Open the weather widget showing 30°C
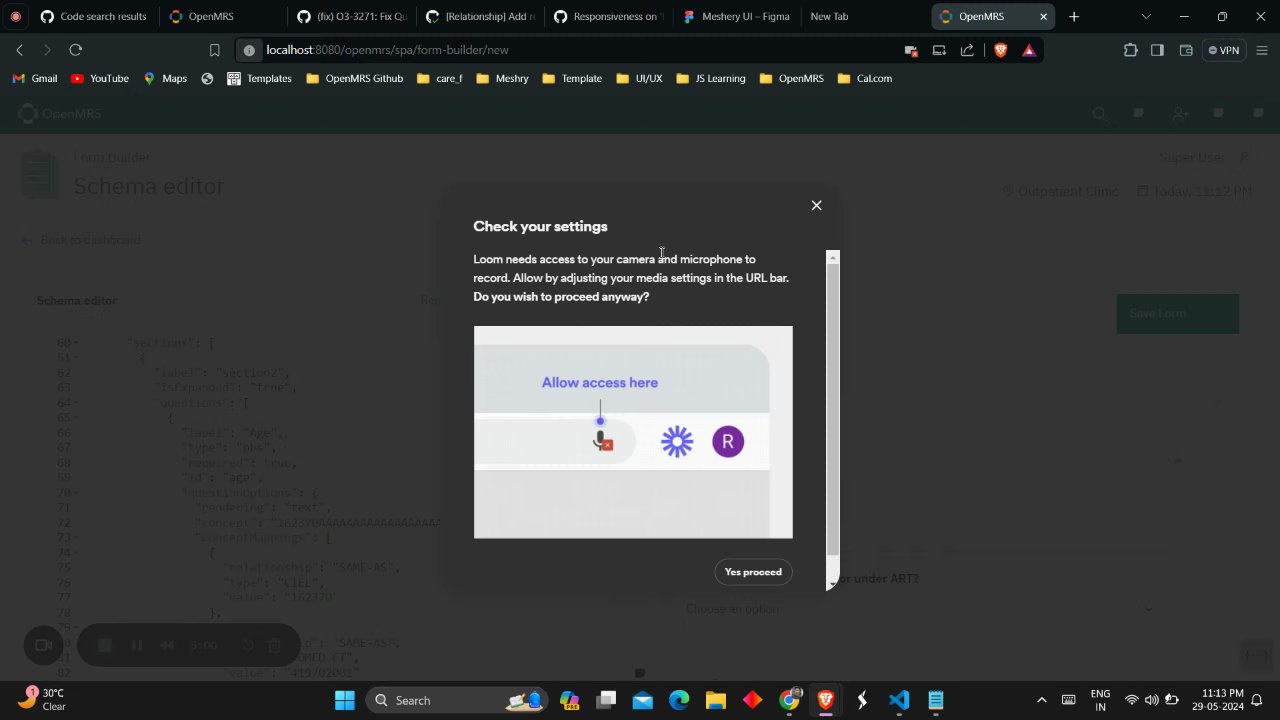The height and width of the screenshot is (720, 1280). (42, 700)
